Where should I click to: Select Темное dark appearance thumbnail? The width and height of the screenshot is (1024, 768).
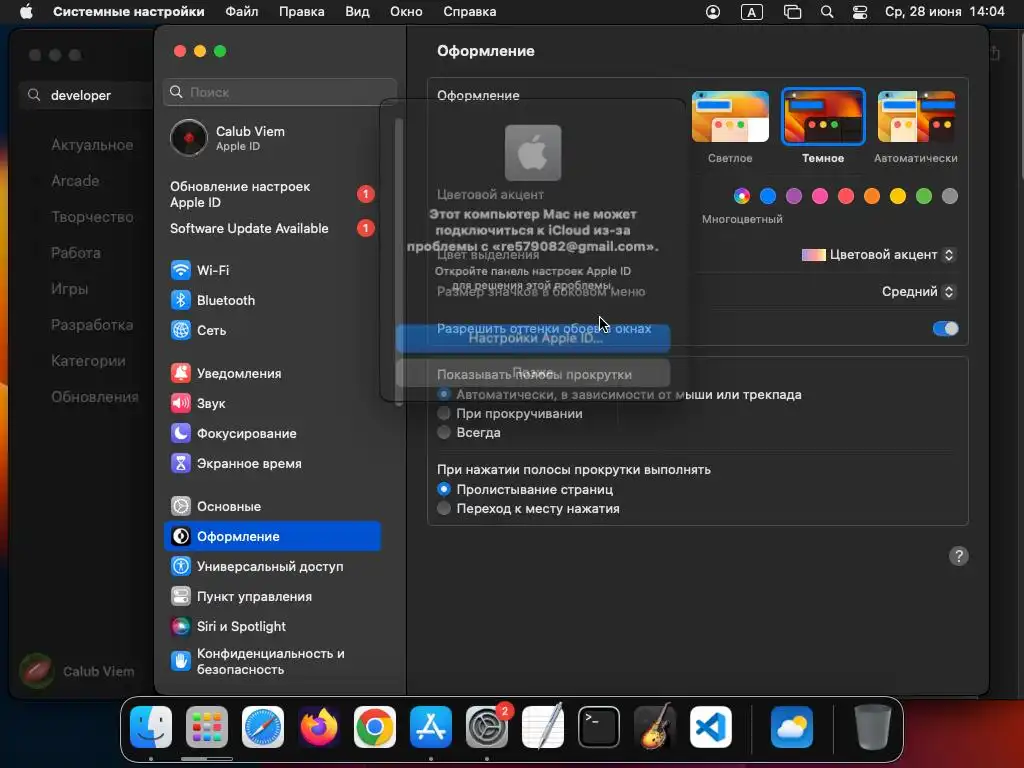824,117
